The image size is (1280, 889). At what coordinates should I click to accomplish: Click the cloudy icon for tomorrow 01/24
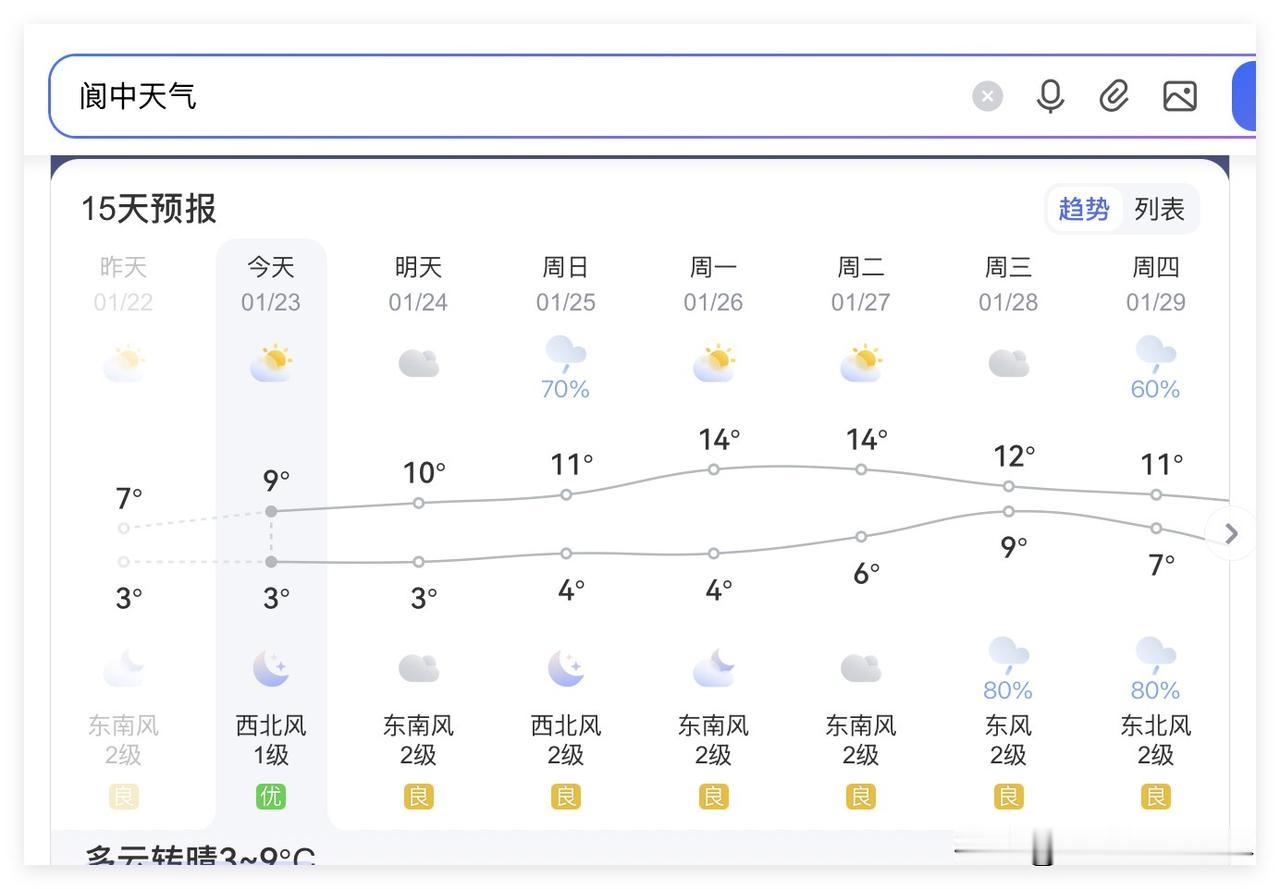click(x=418, y=363)
